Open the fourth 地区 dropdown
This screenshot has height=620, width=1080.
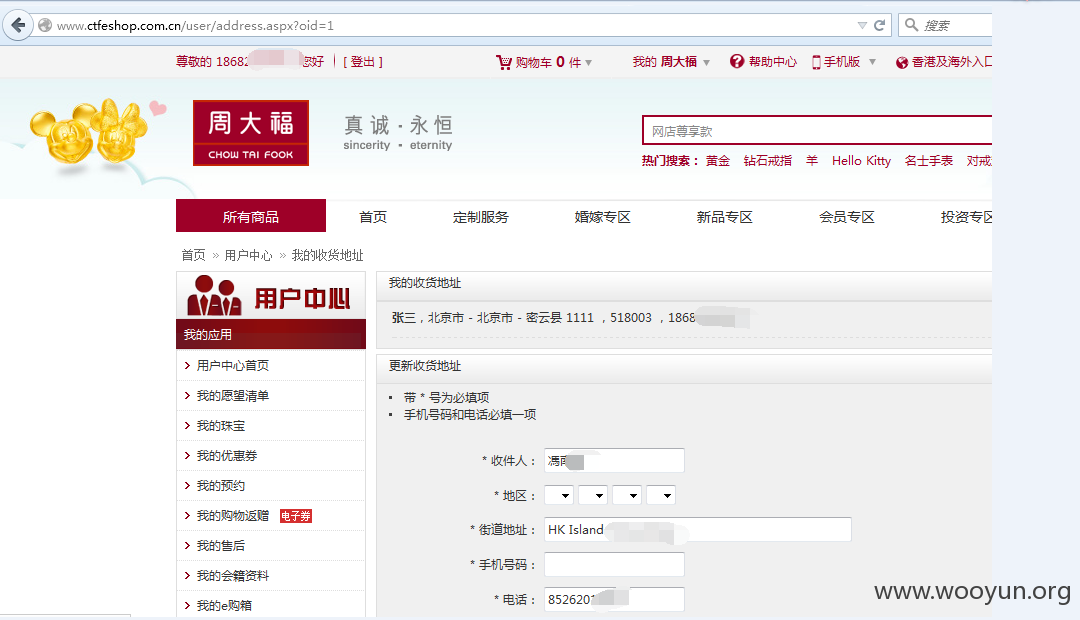click(x=661, y=495)
